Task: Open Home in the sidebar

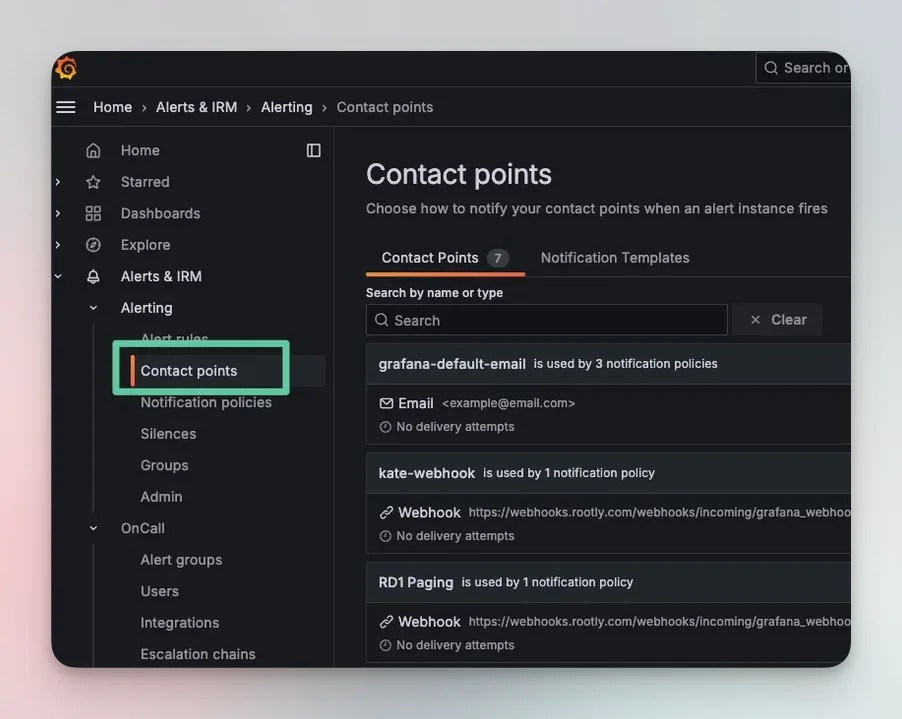Action: tap(140, 151)
